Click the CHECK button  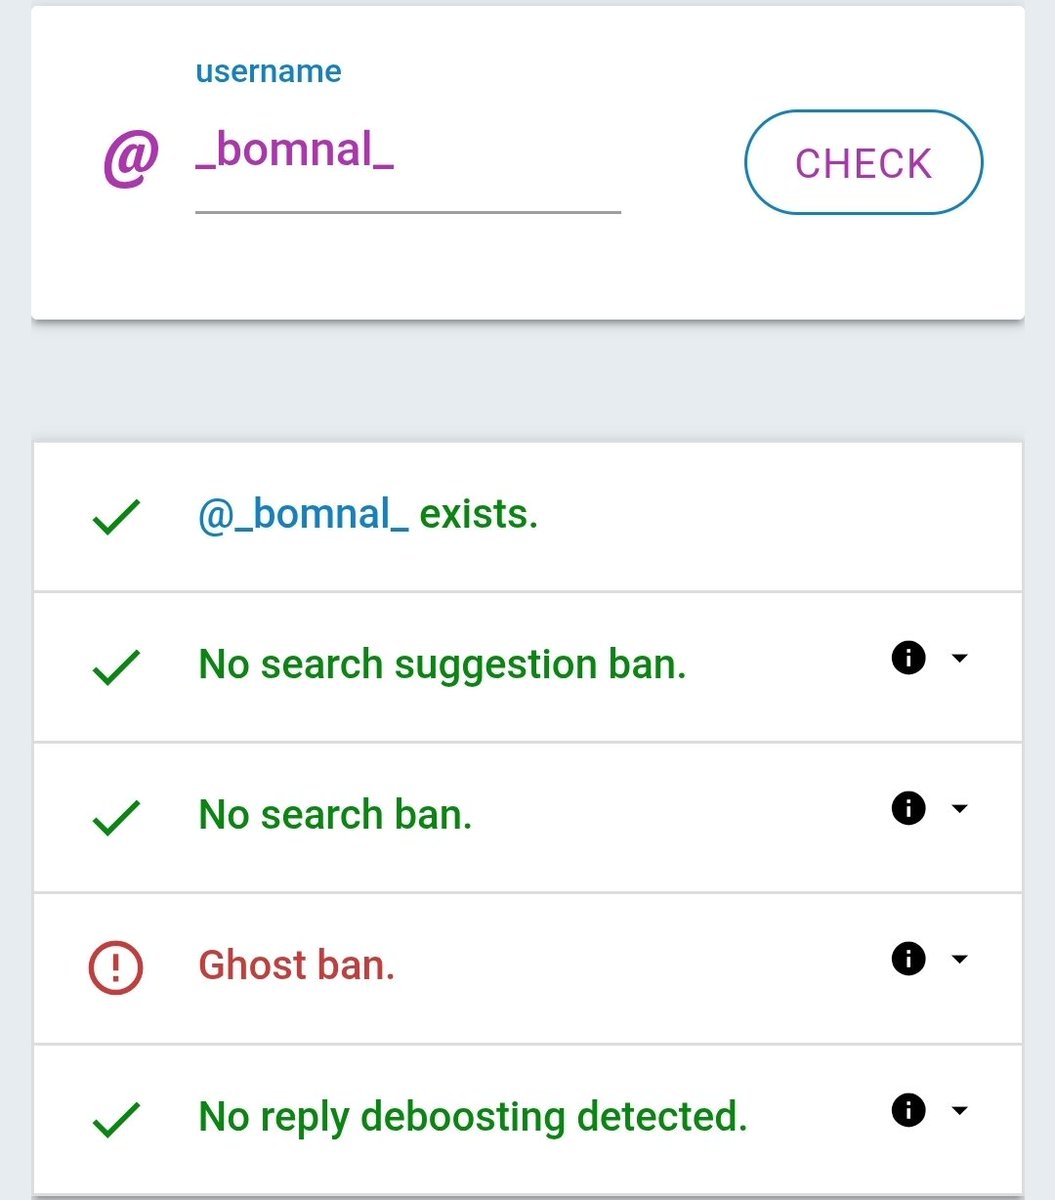(x=863, y=162)
